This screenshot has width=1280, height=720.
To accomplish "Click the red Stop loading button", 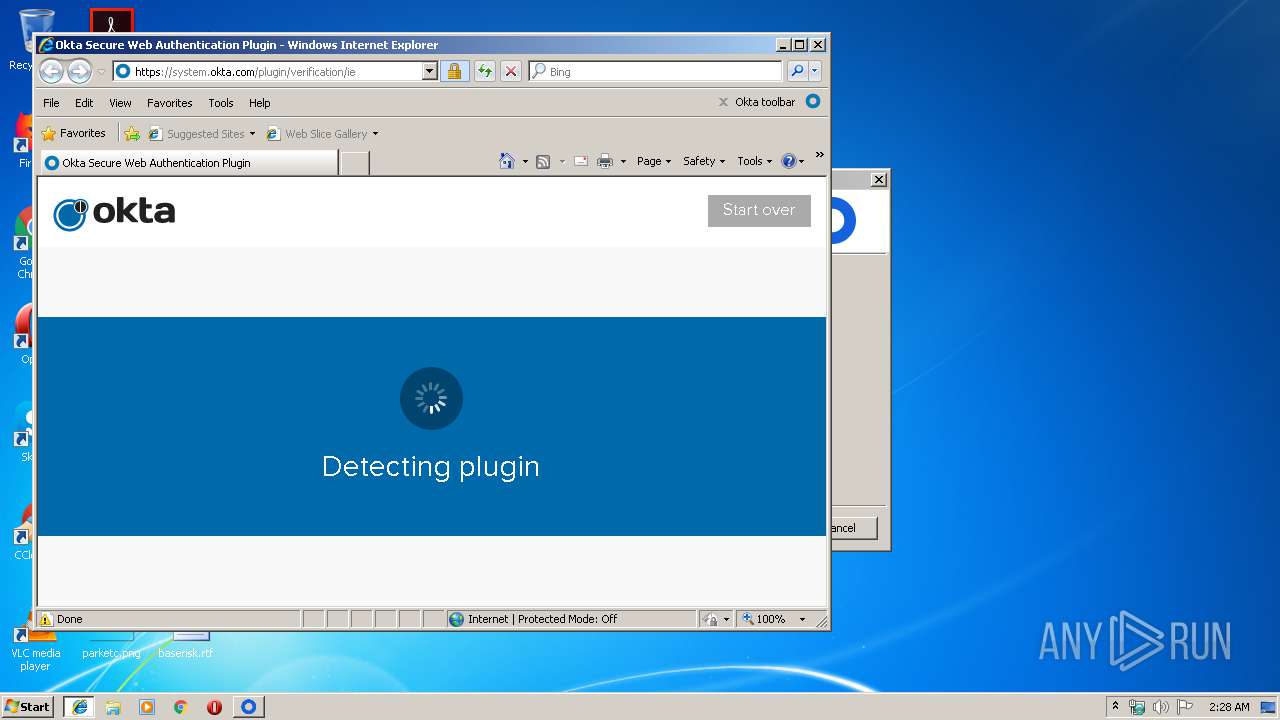I will [x=511, y=71].
